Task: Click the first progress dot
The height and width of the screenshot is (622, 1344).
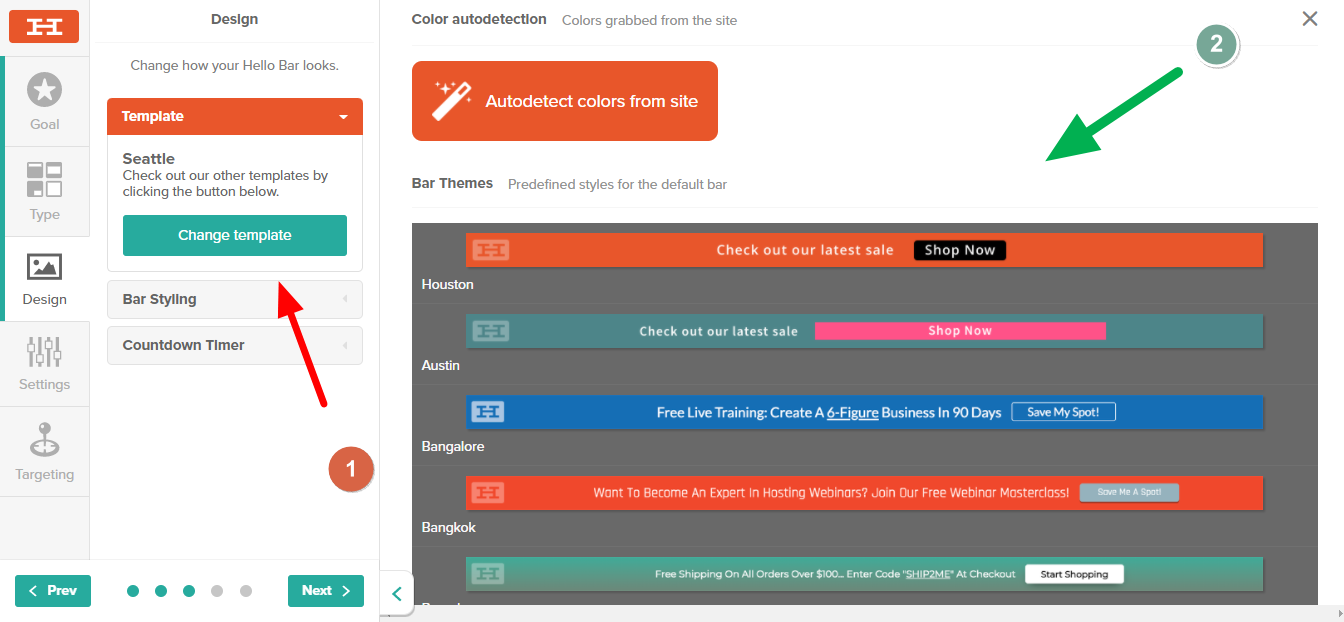Action: (x=133, y=591)
